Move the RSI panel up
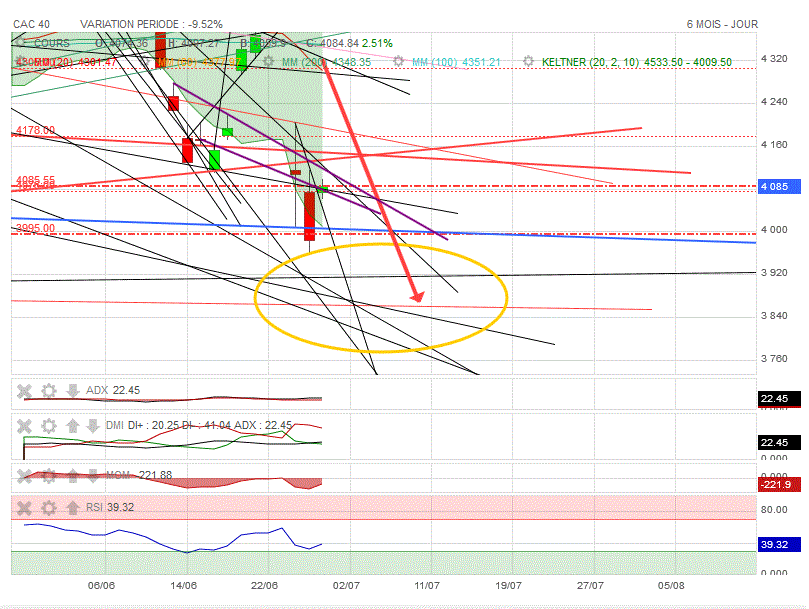The height and width of the screenshot is (609, 809). click(73, 508)
